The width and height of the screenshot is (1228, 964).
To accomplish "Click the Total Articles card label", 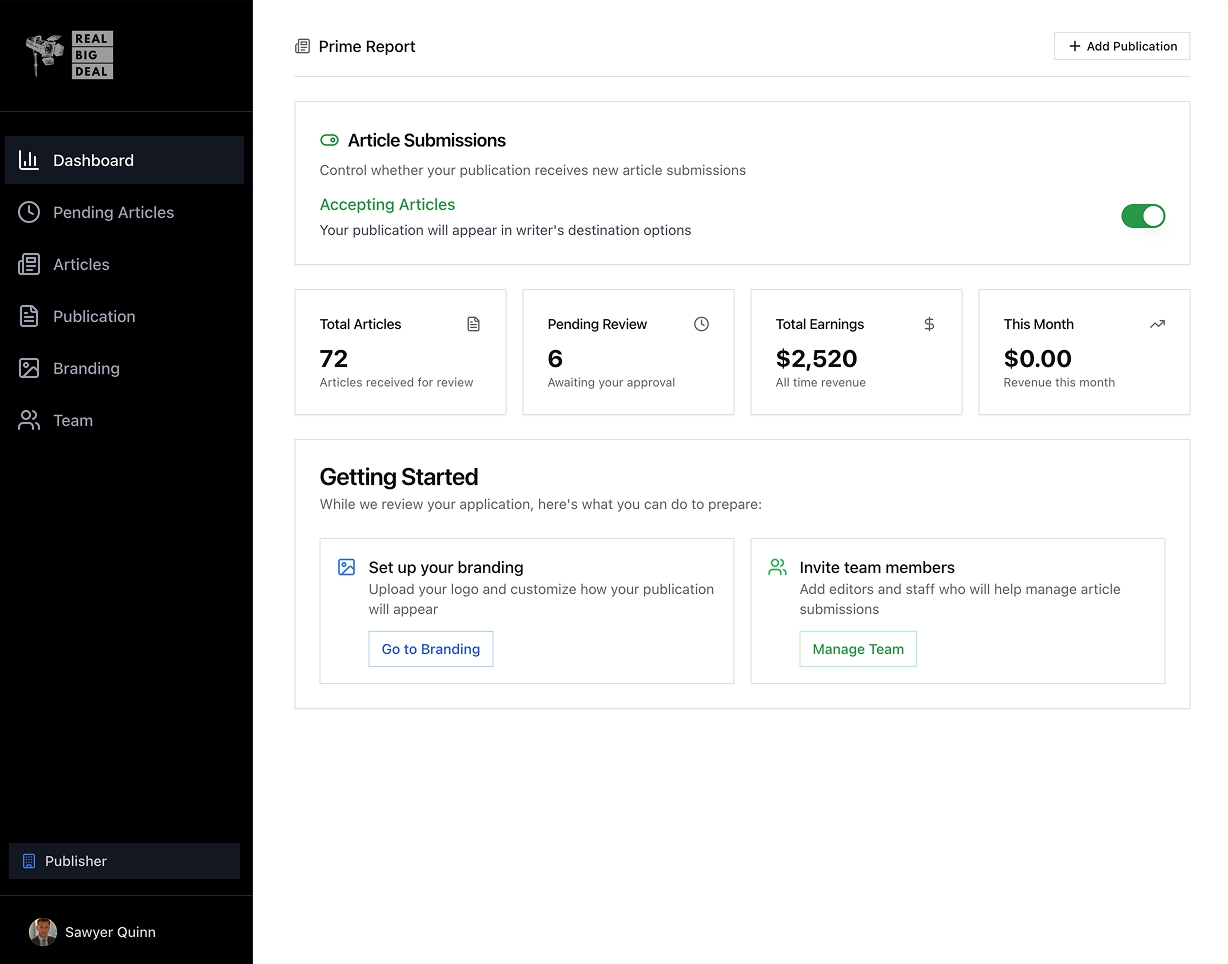I will point(360,324).
